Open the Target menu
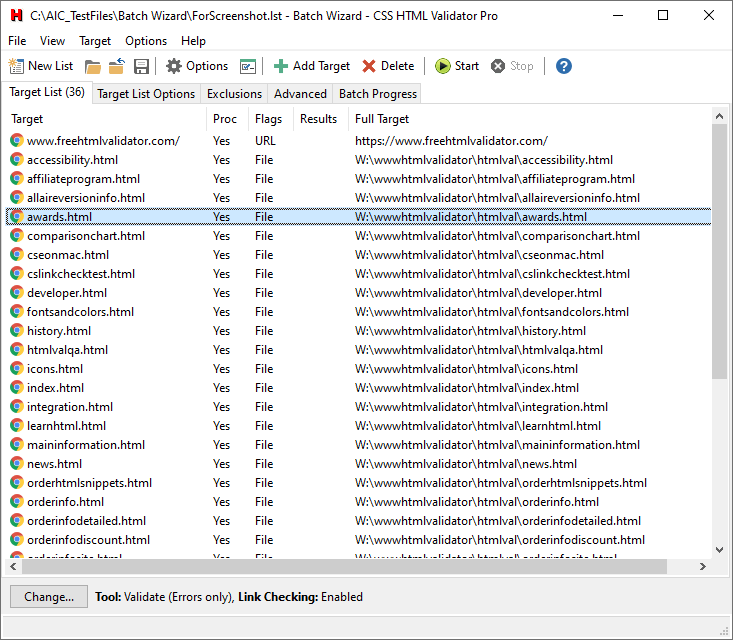Screen dimensions: 733x640 (x=95, y=41)
